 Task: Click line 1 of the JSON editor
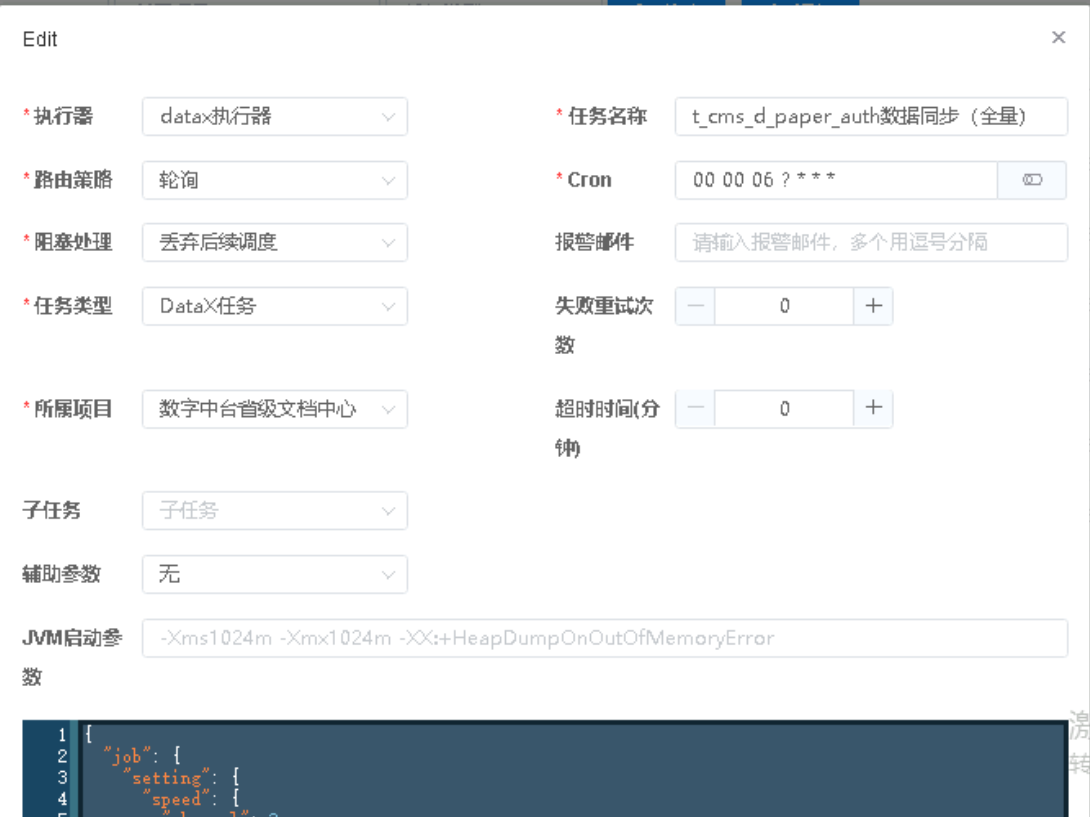(574, 734)
